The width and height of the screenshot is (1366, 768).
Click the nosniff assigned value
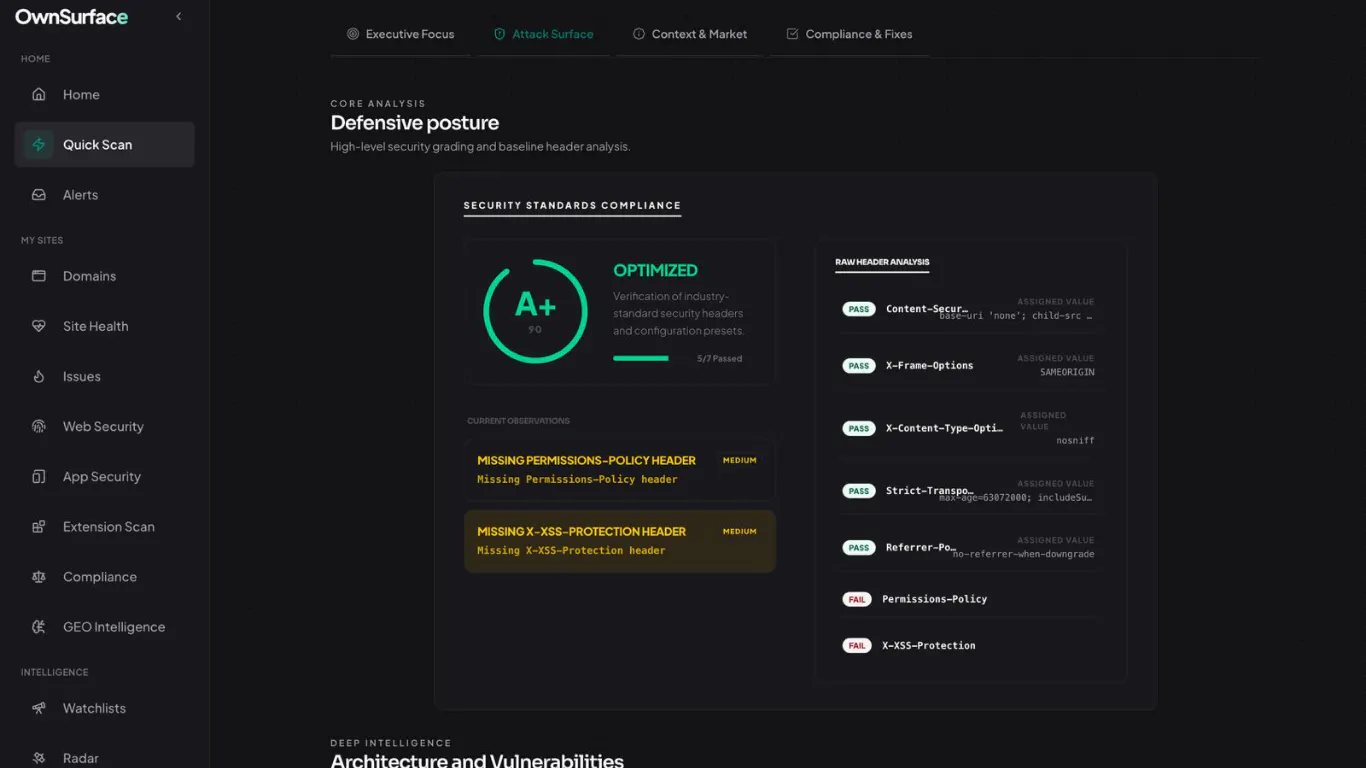click(1075, 441)
